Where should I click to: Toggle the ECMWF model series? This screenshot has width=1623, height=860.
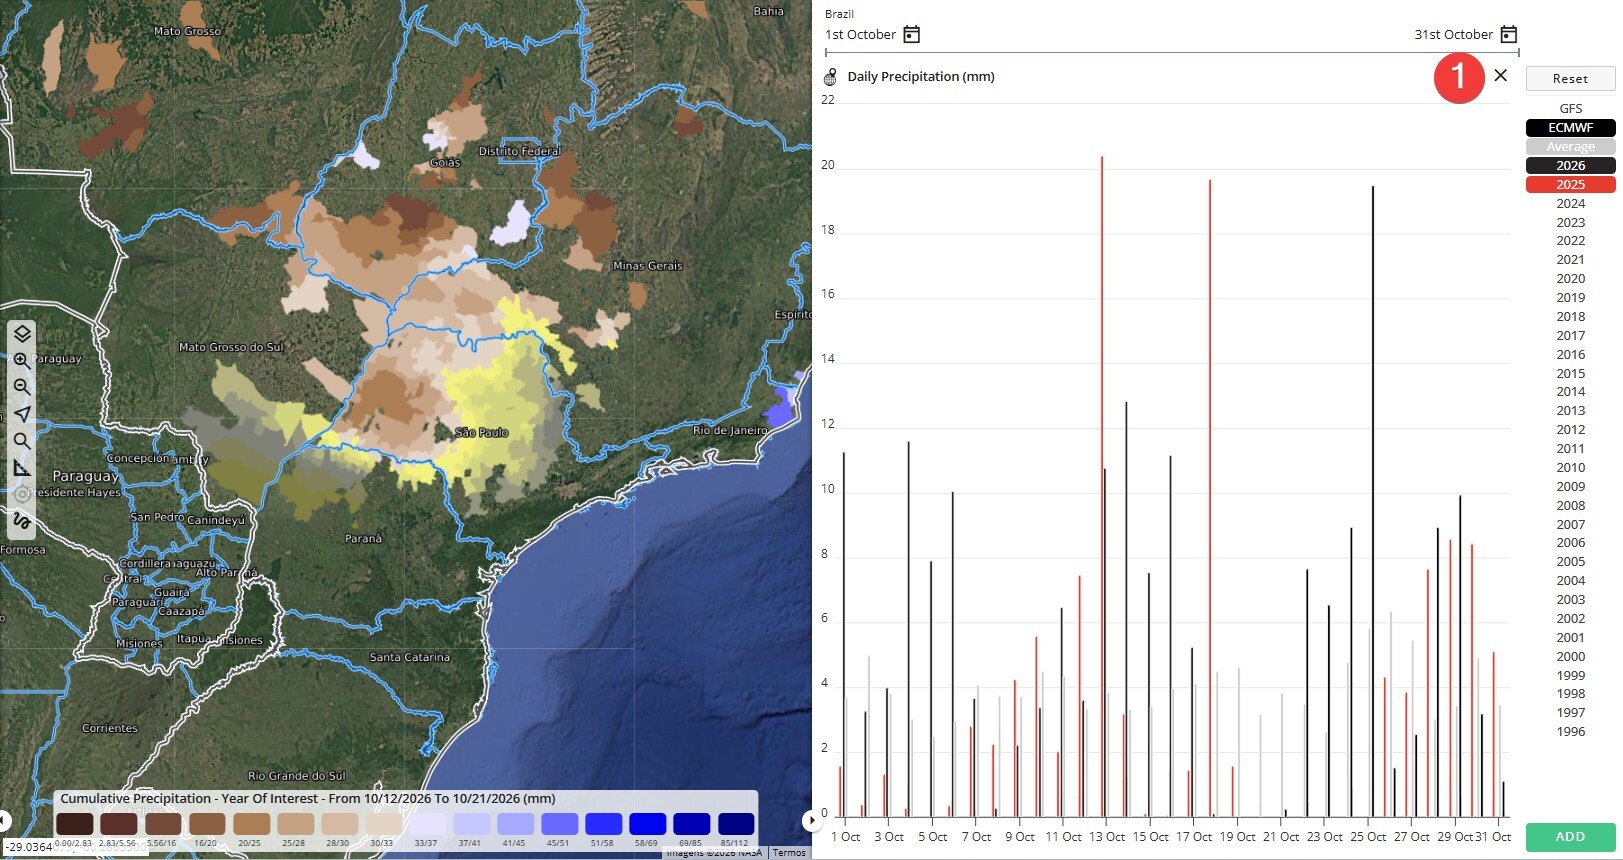pos(1570,128)
